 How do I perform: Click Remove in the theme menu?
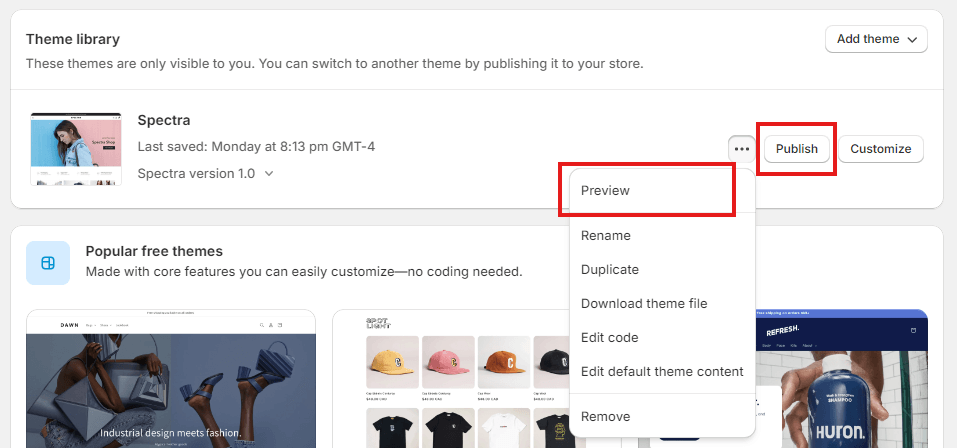605,417
